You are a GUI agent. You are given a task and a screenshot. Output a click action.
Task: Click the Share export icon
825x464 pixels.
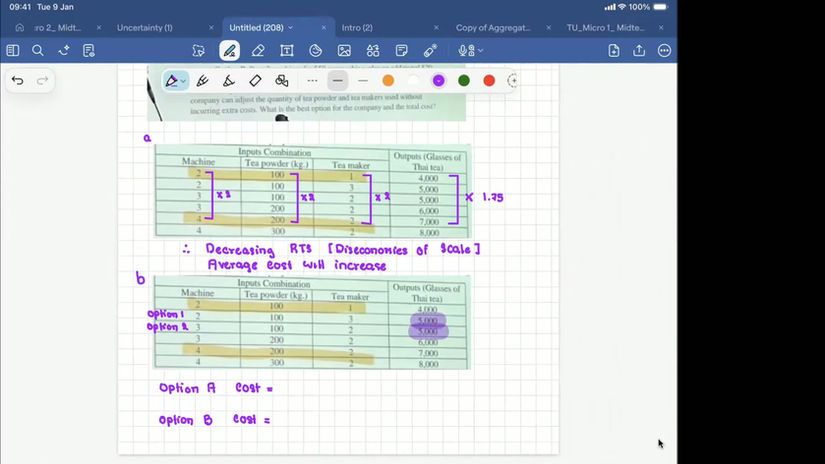(639, 51)
